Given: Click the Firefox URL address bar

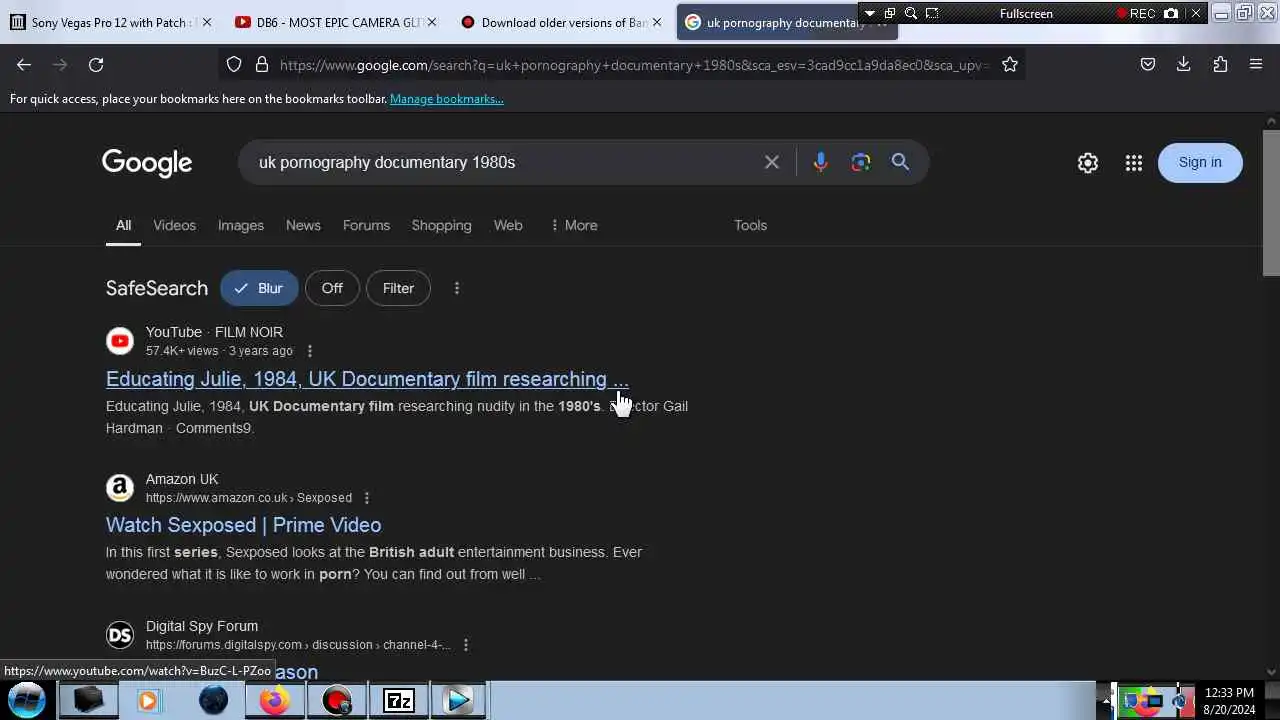Looking at the screenshot, I should [632, 65].
